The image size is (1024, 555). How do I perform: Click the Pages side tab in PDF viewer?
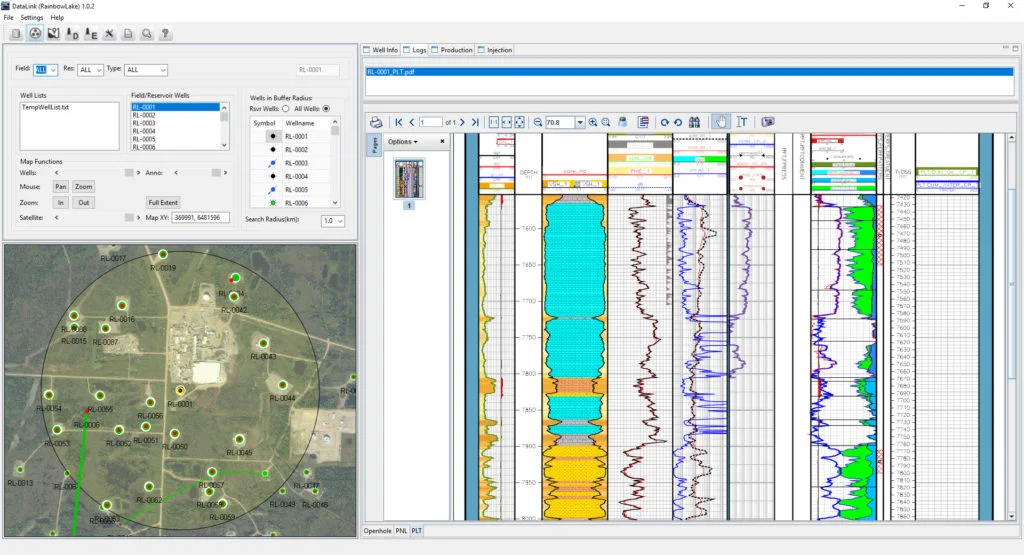(375, 145)
